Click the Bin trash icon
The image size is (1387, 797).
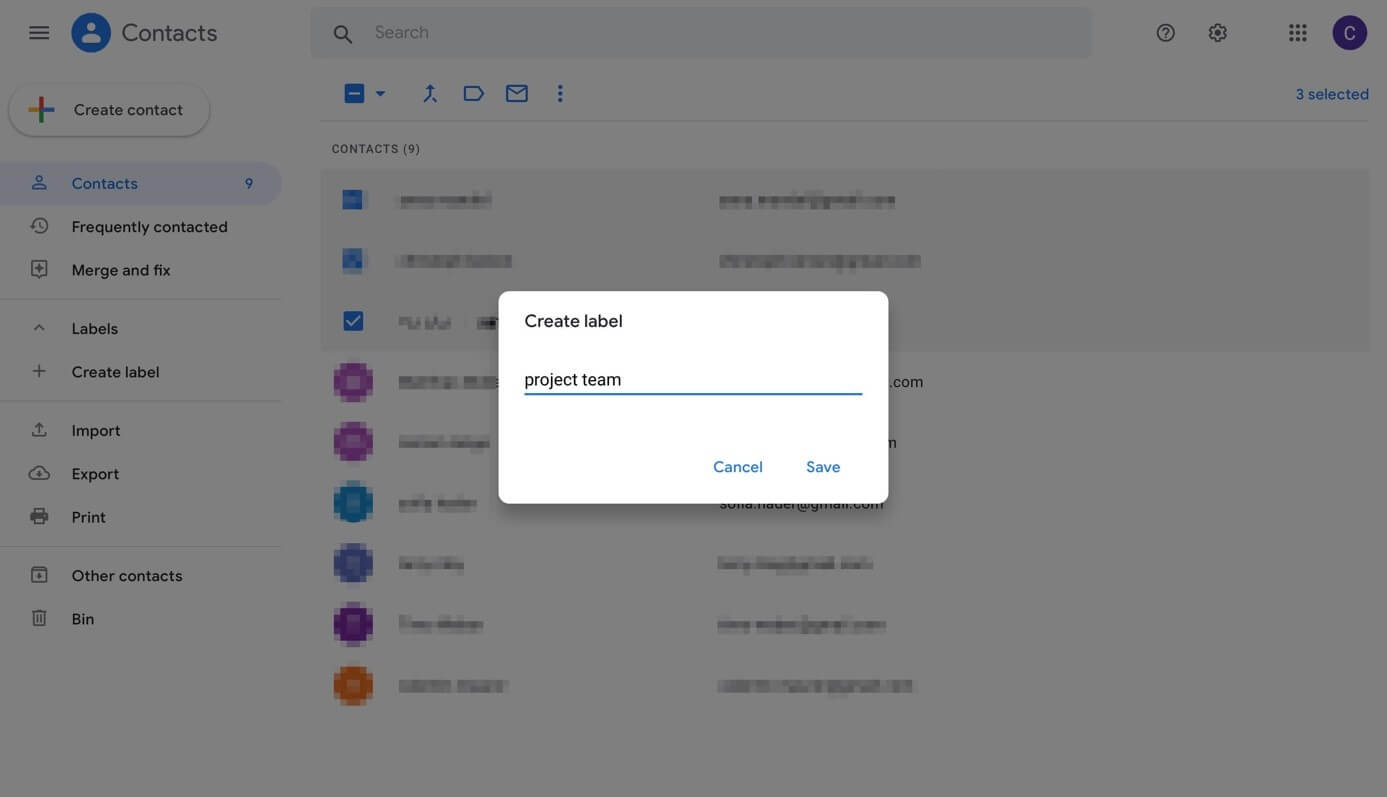pos(39,618)
